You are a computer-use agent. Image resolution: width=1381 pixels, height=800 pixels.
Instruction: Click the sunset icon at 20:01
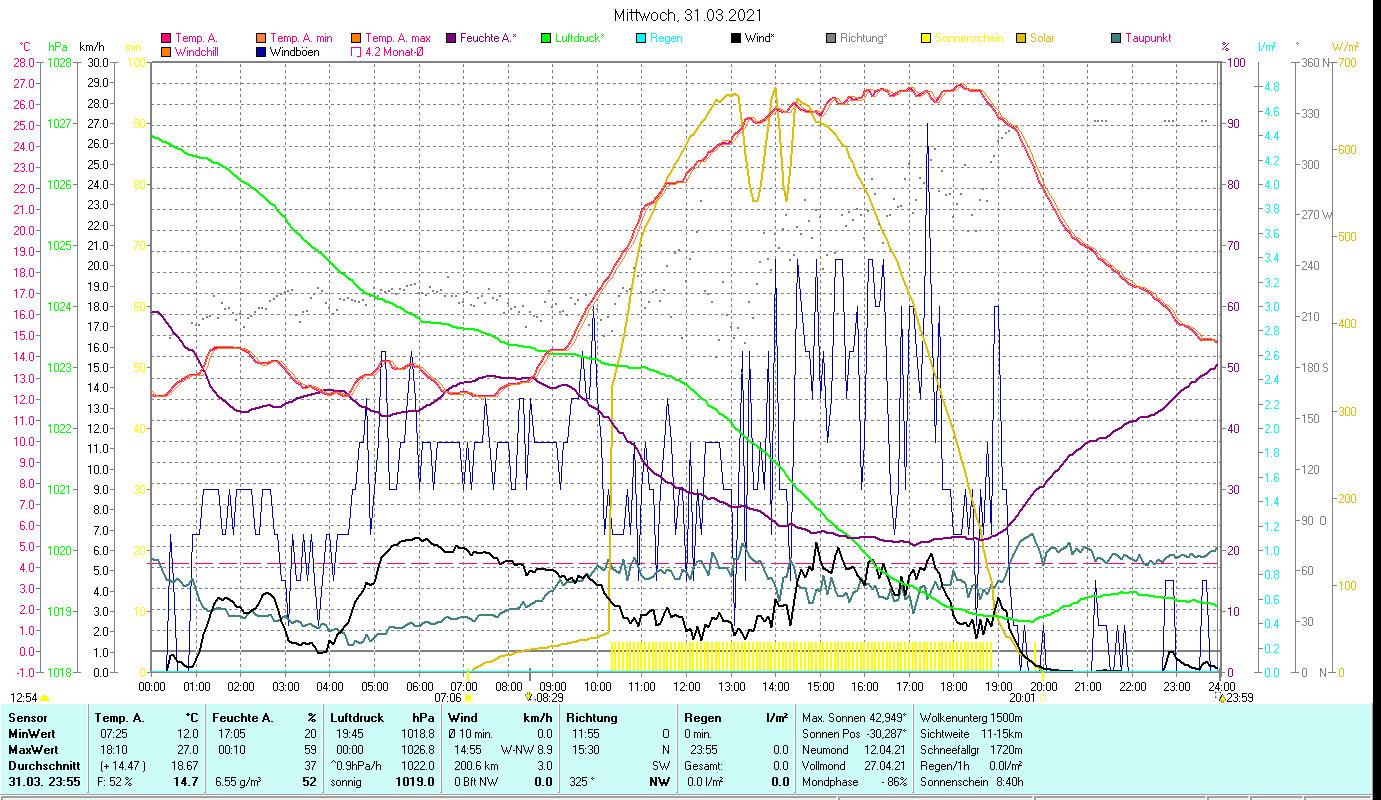pos(1042,698)
